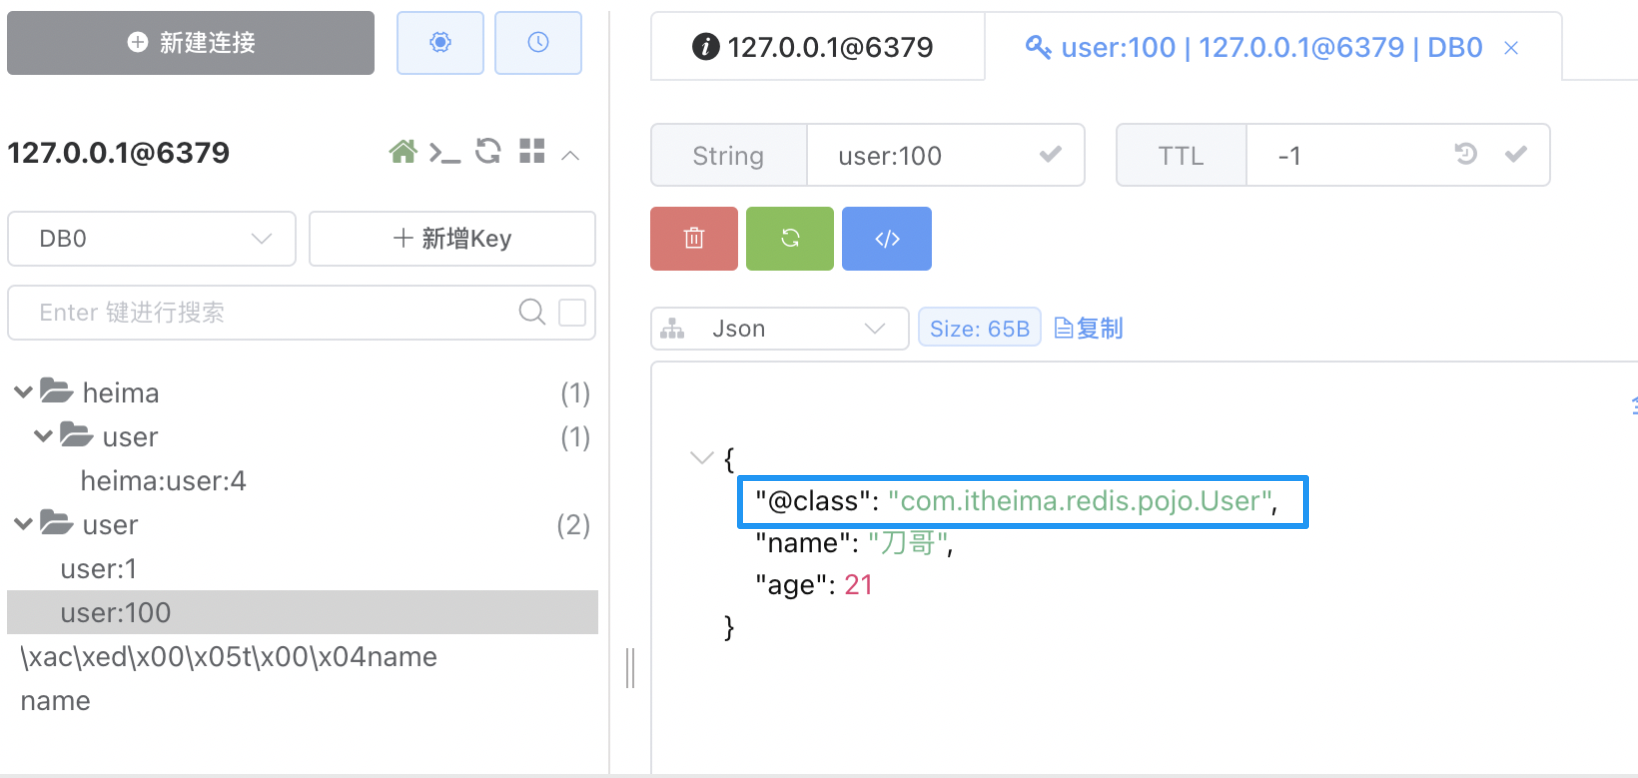This screenshot has width=1638, height=778.
Task: Confirm the TTL checkmark
Action: tap(1516, 154)
